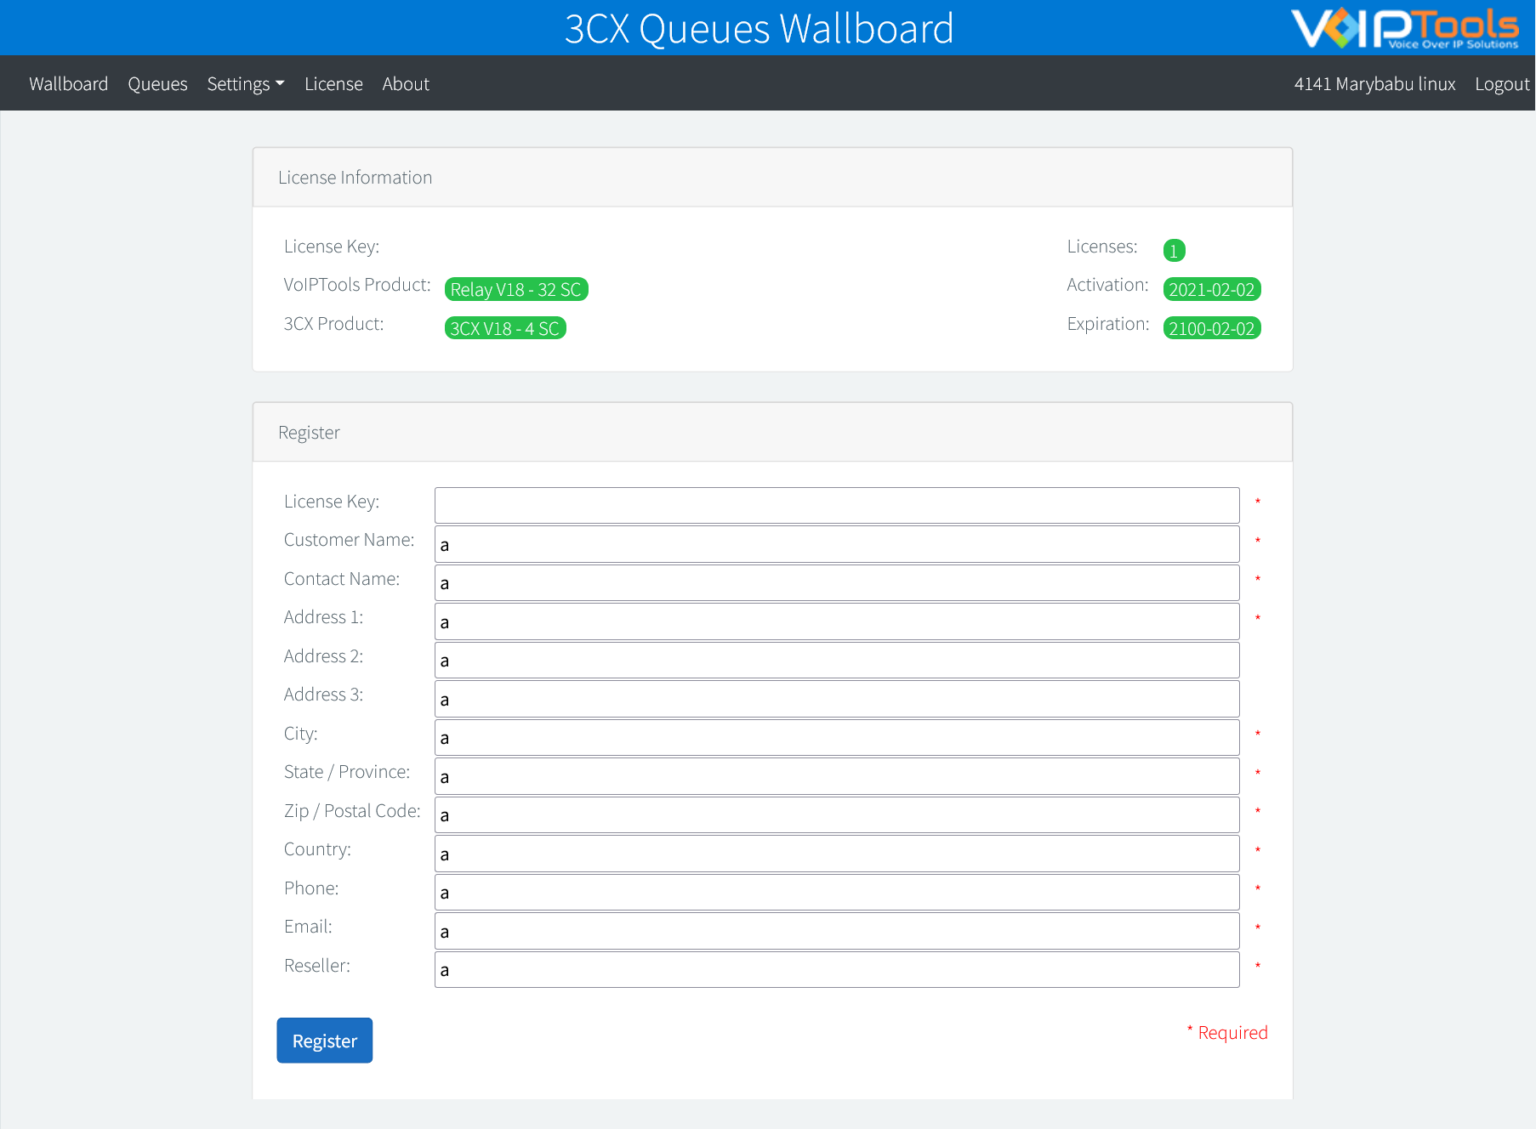The height and width of the screenshot is (1129, 1536).
Task: Click inside the License Key input field
Action: click(x=836, y=505)
